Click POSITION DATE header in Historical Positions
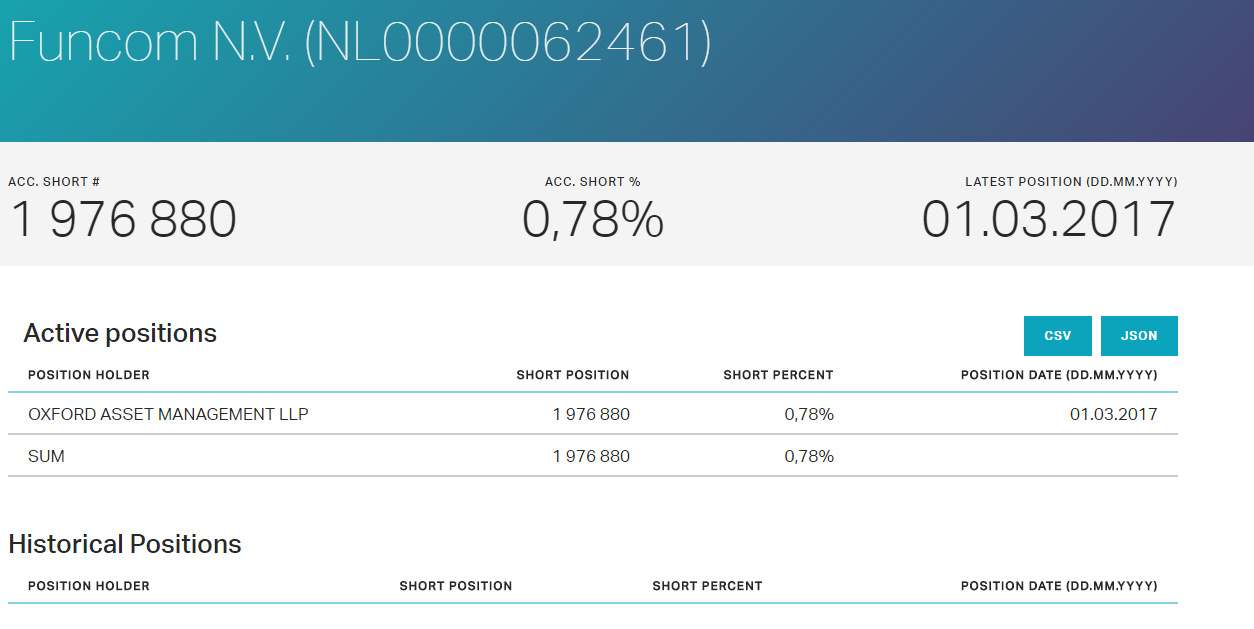Image resolution: width=1254 pixels, height=629 pixels. (x=1059, y=586)
